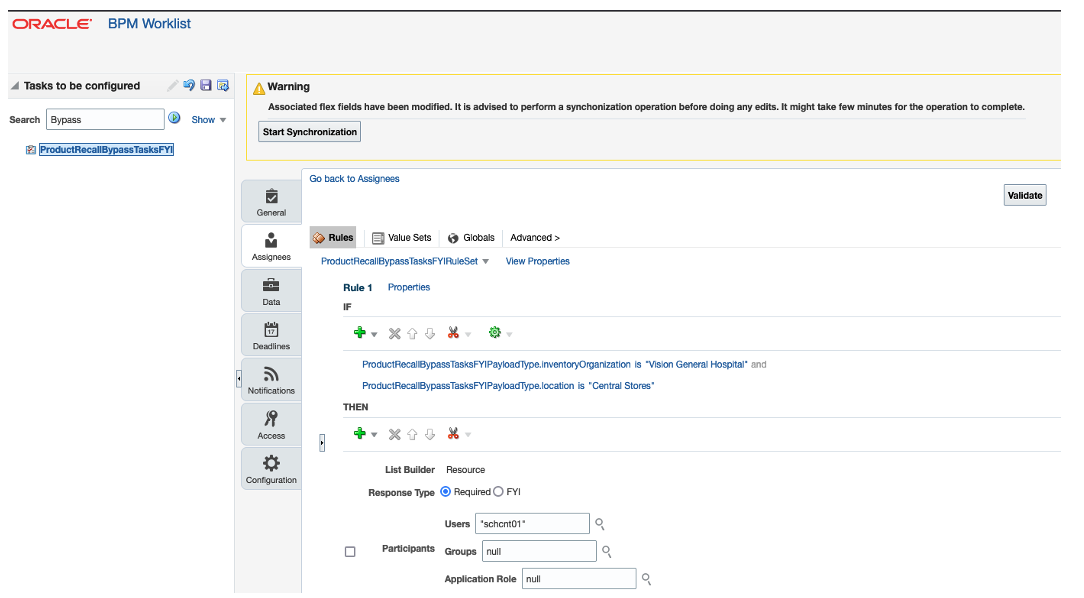This screenshot has height=598, width=1084.
Task: Click green plus add icon in IF section
Action: [x=359, y=333]
